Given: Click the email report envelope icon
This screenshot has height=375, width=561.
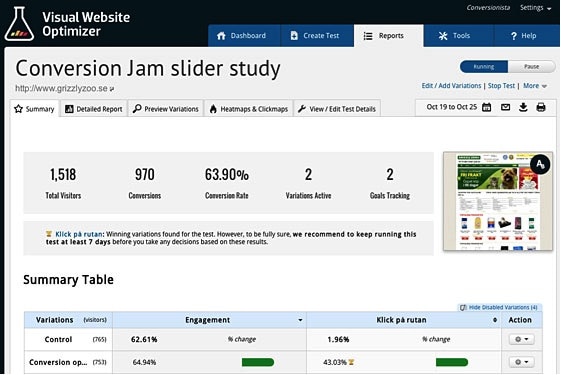Looking at the screenshot, I should (505, 107).
